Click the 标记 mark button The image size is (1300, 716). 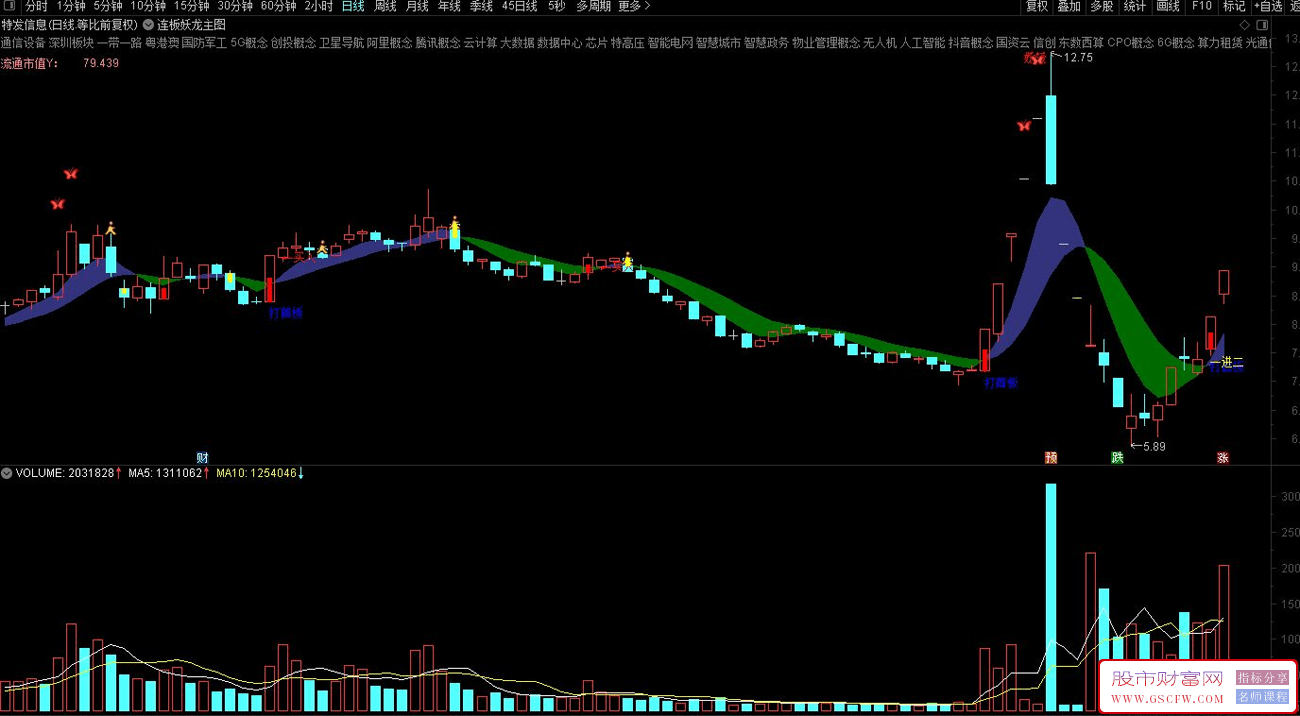(1234, 6)
